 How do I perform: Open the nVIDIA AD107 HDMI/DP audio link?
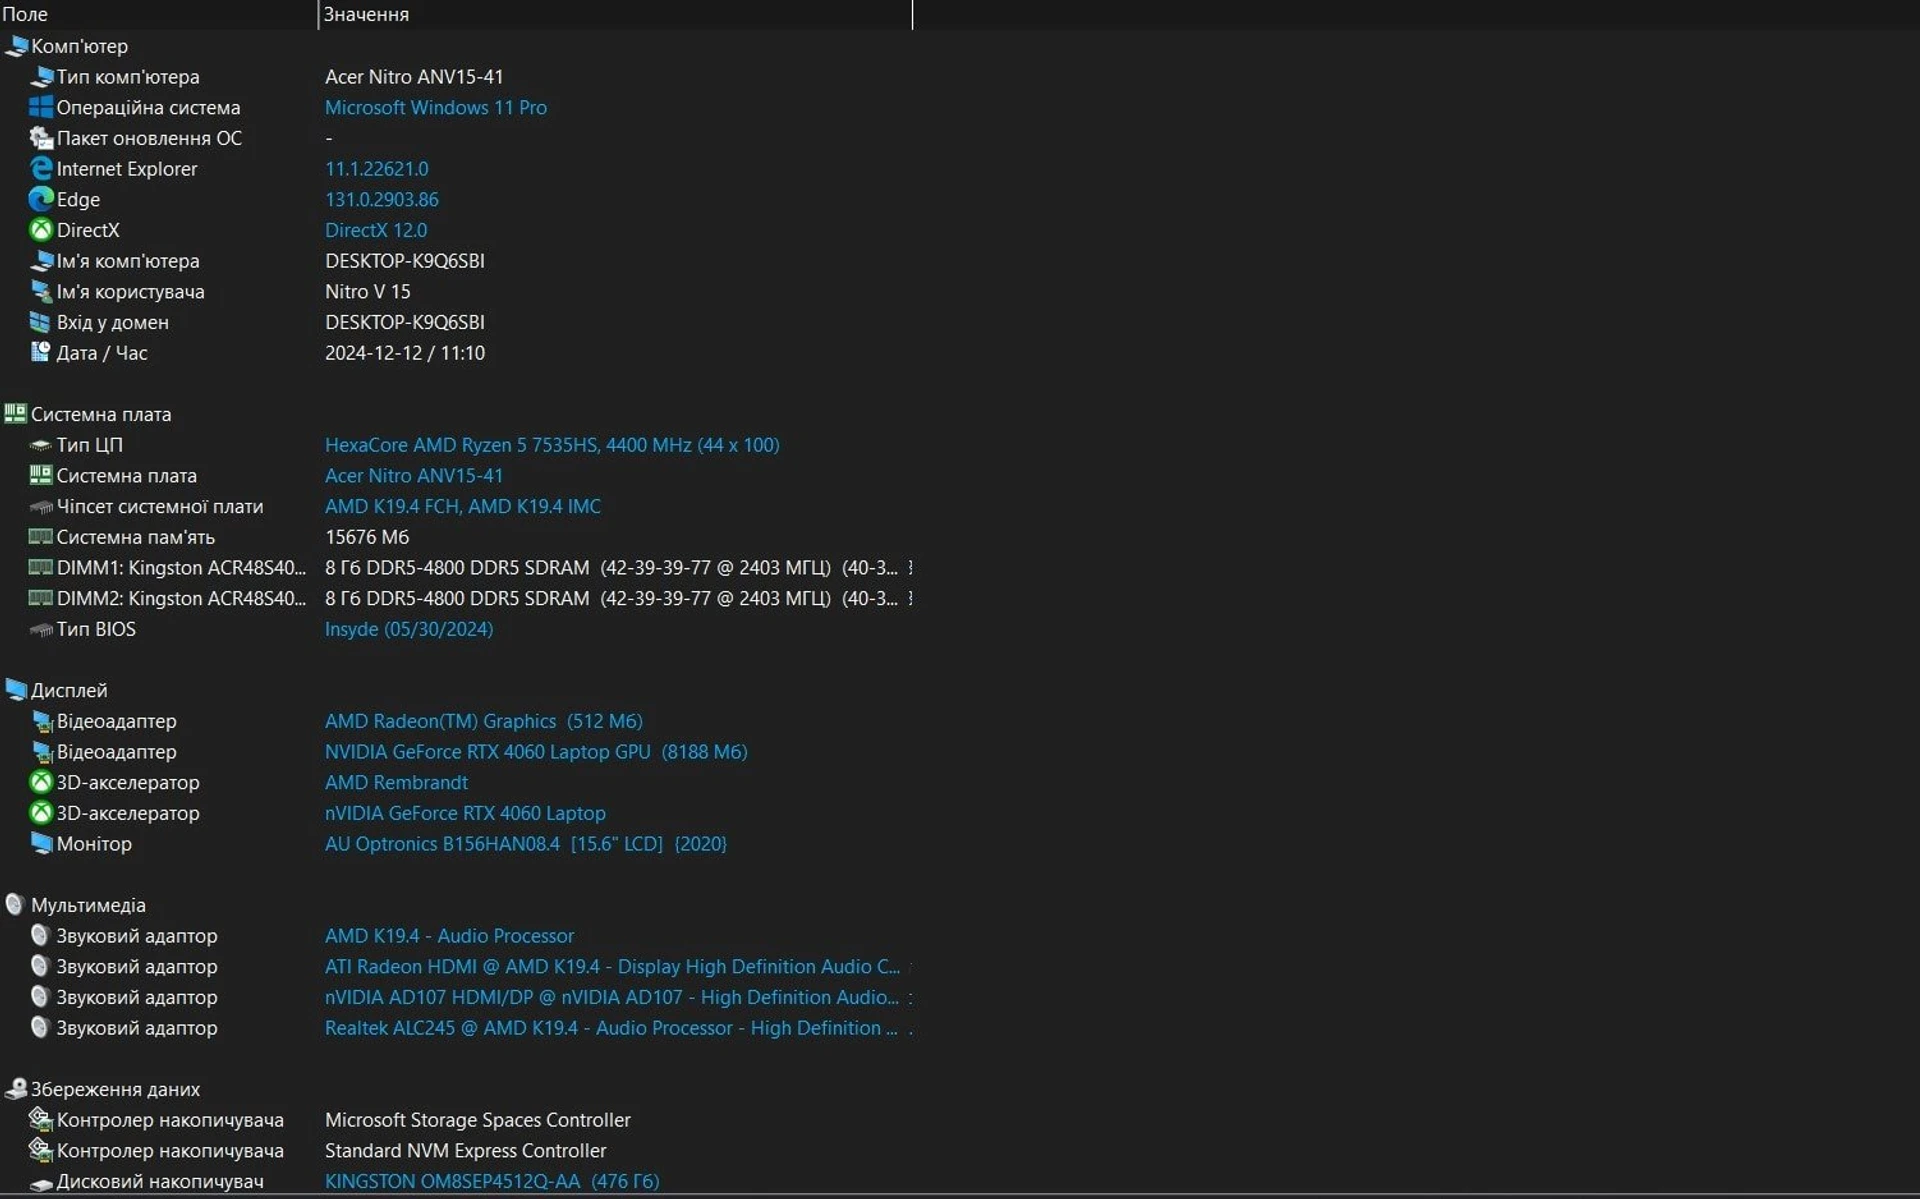click(x=612, y=997)
